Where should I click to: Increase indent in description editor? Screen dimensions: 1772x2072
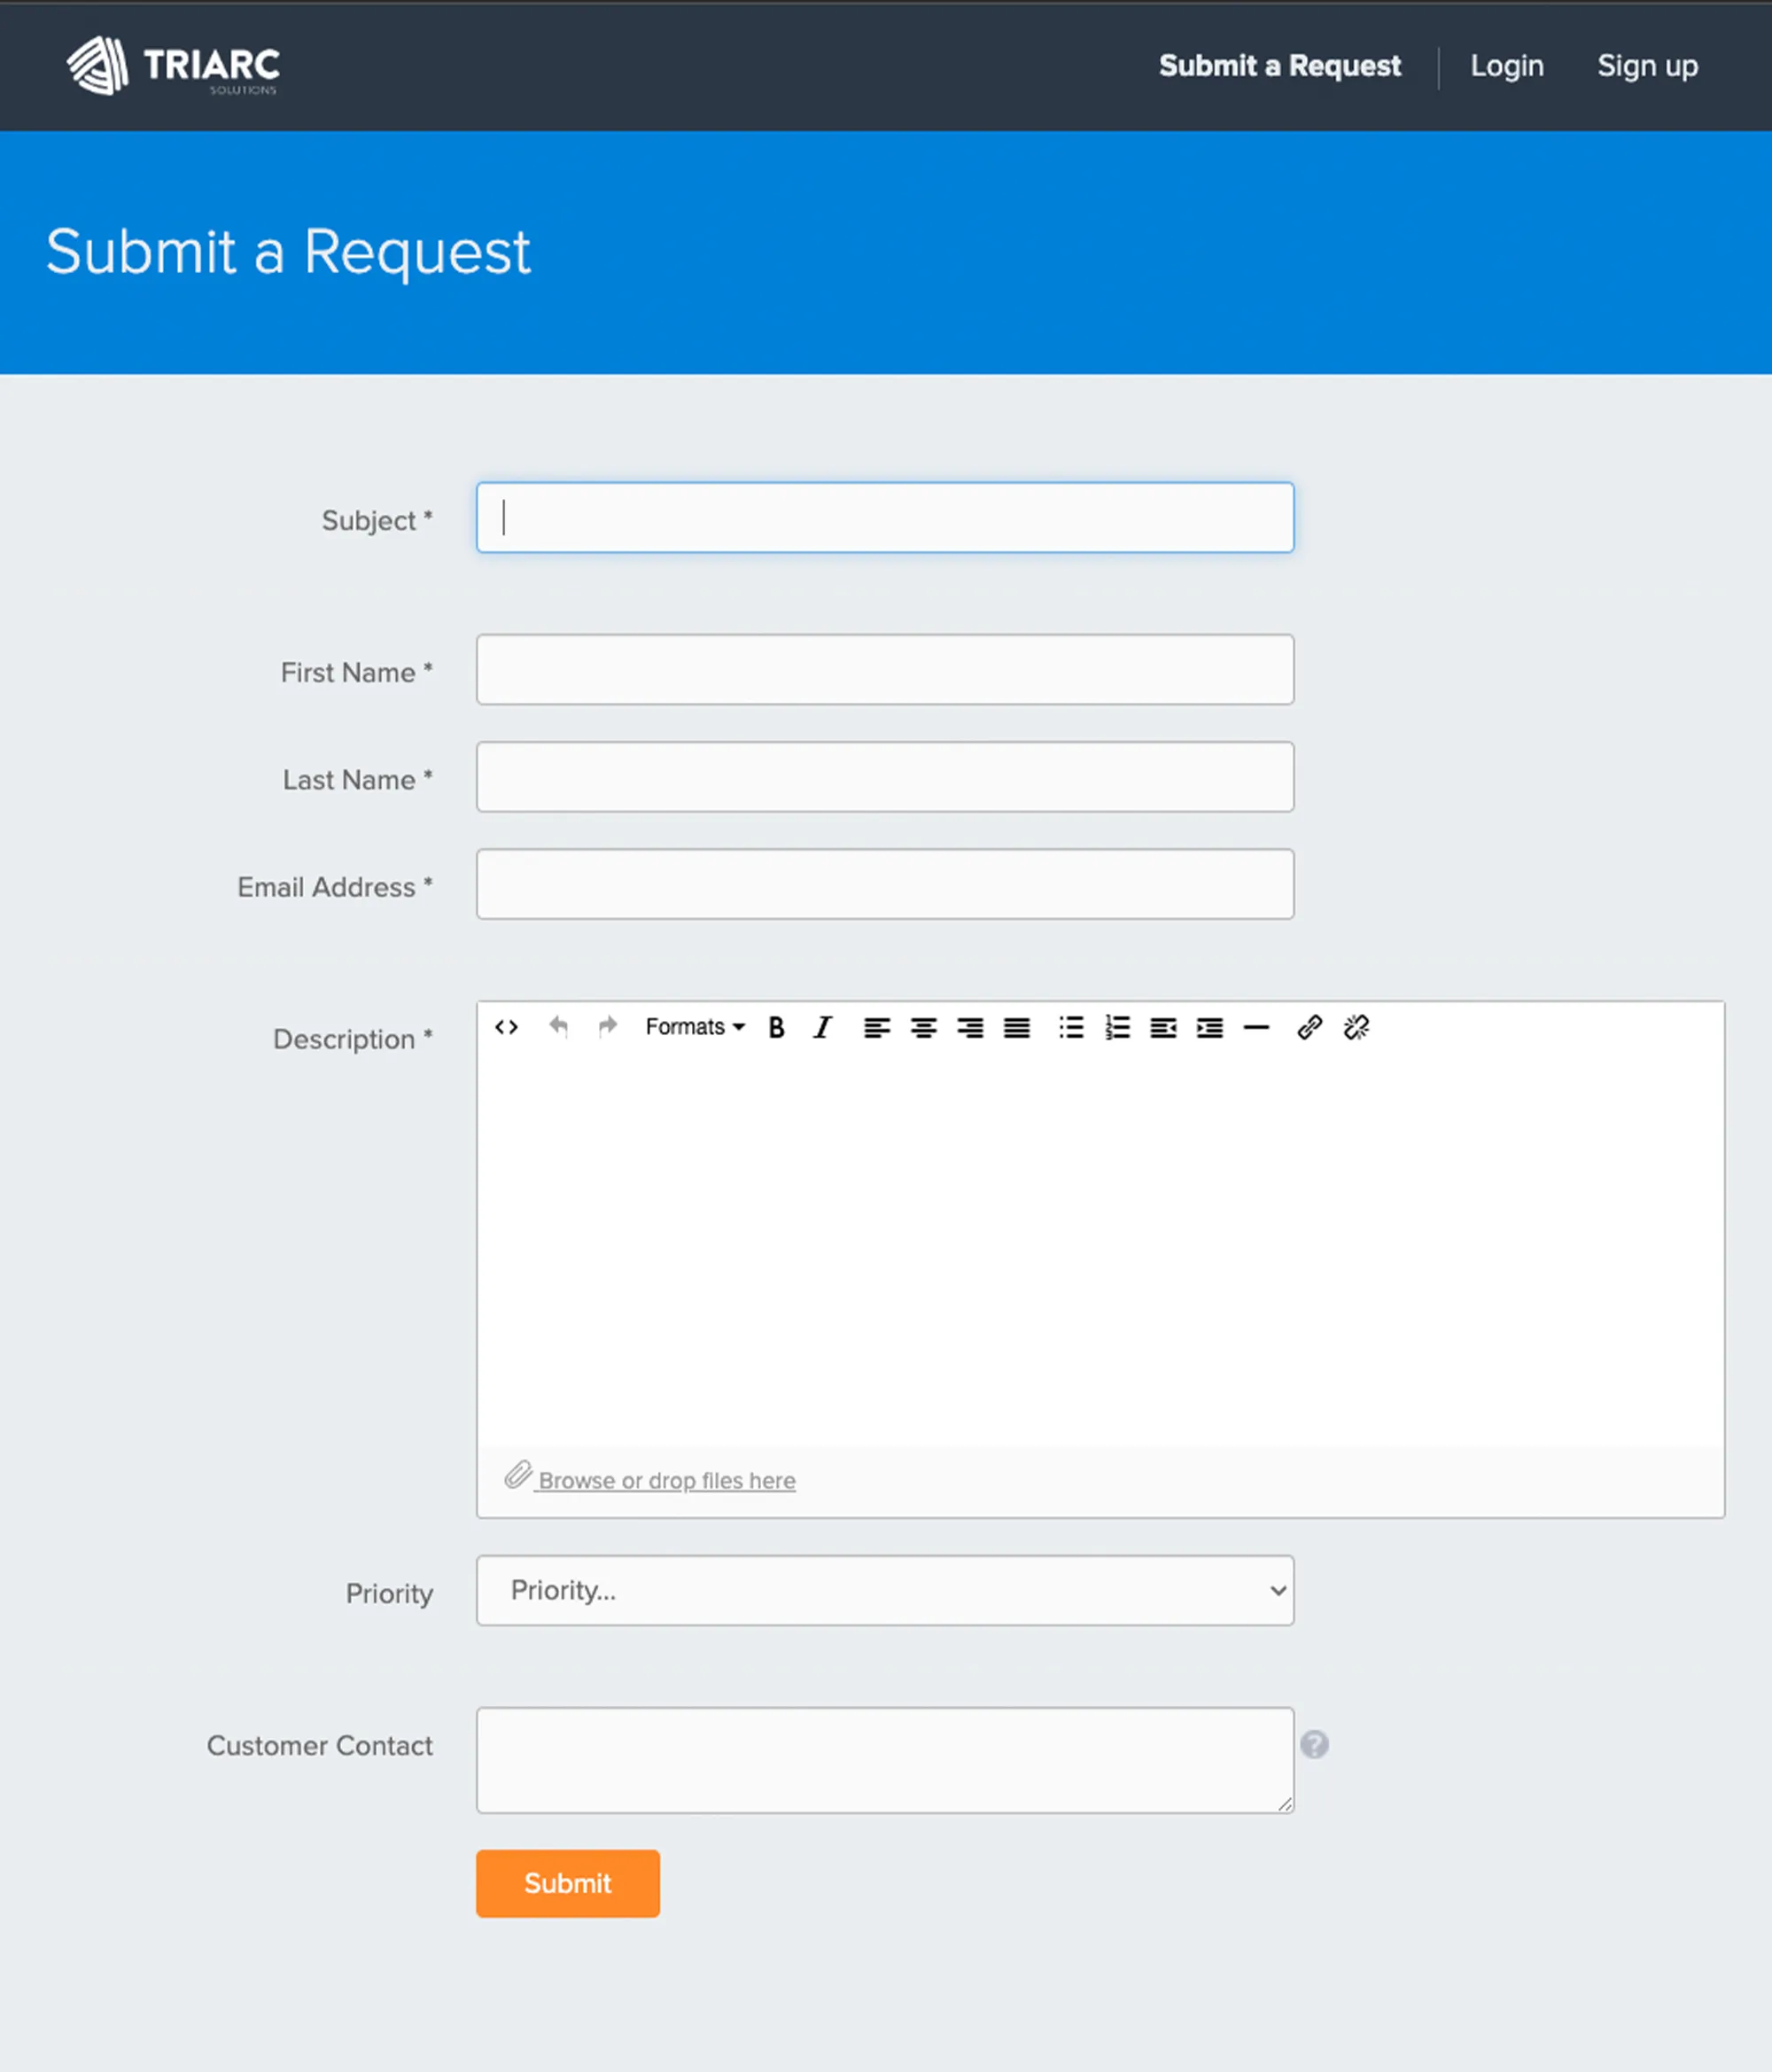tap(1210, 1027)
